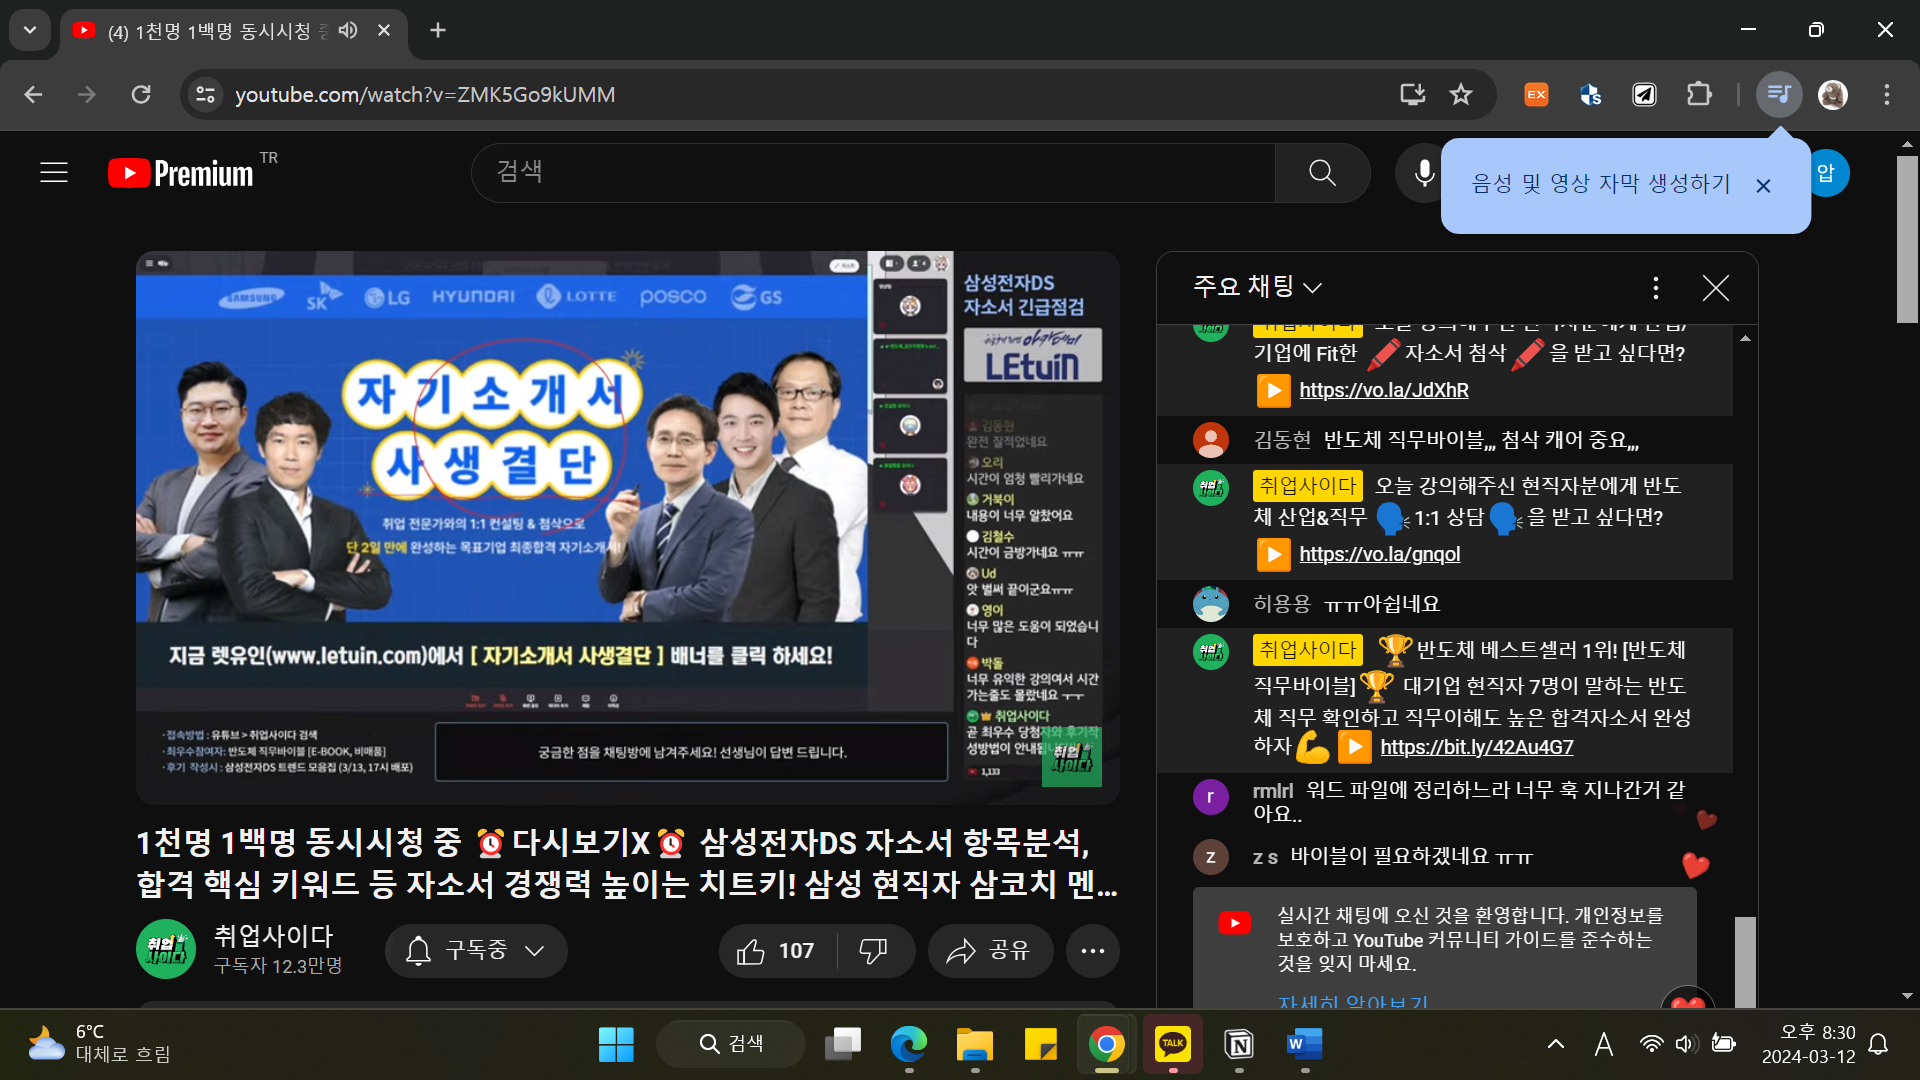Open Chrome tab search dropdown arrow
Image resolution: width=1920 pixels, height=1080 pixels.
30,30
